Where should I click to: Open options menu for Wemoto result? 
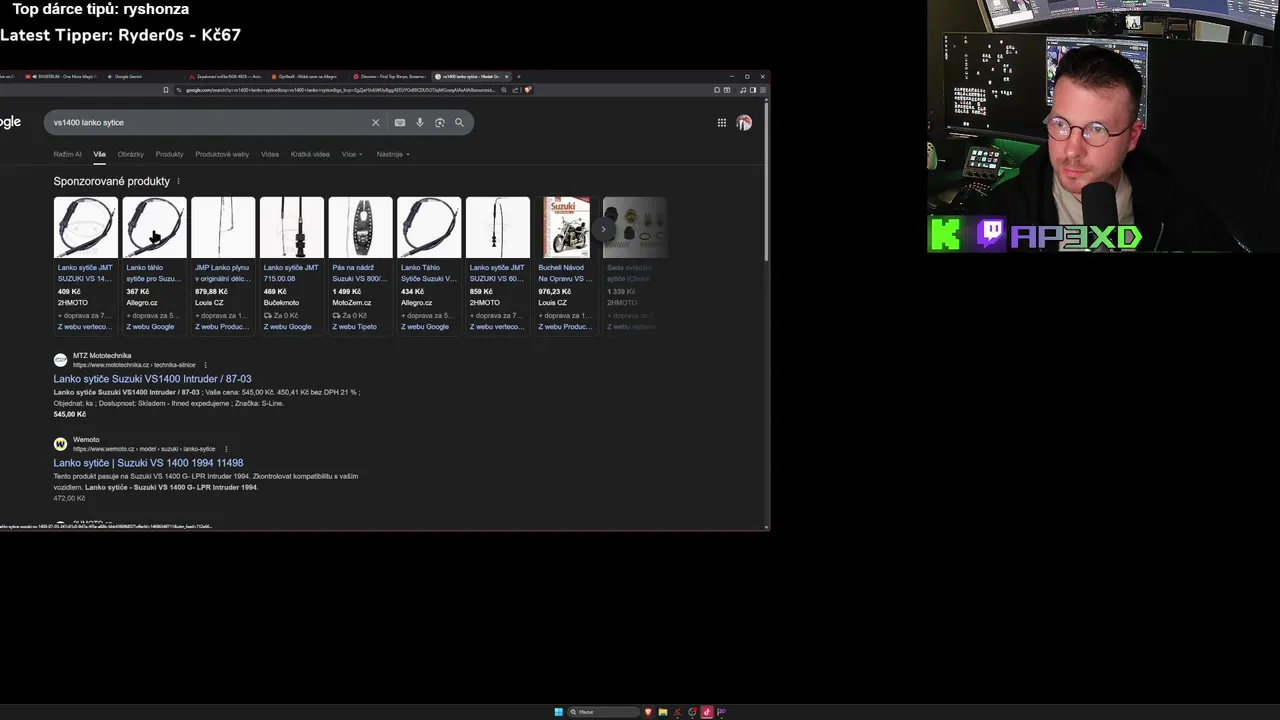(x=225, y=449)
